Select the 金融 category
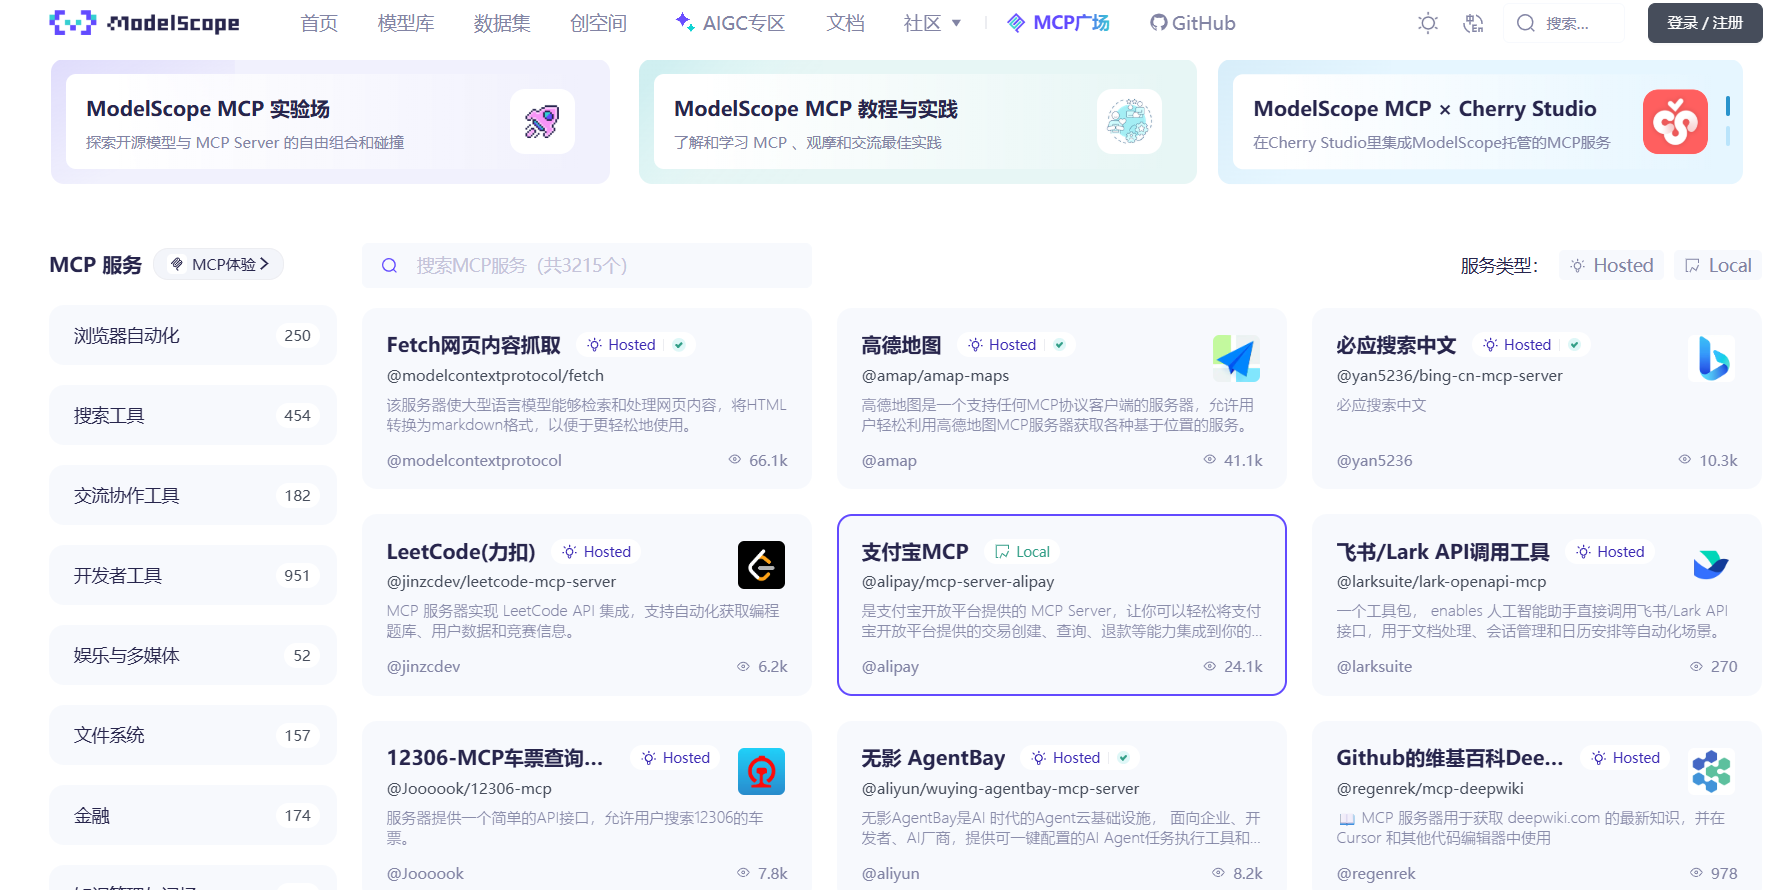 pyautogui.click(x=193, y=815)
